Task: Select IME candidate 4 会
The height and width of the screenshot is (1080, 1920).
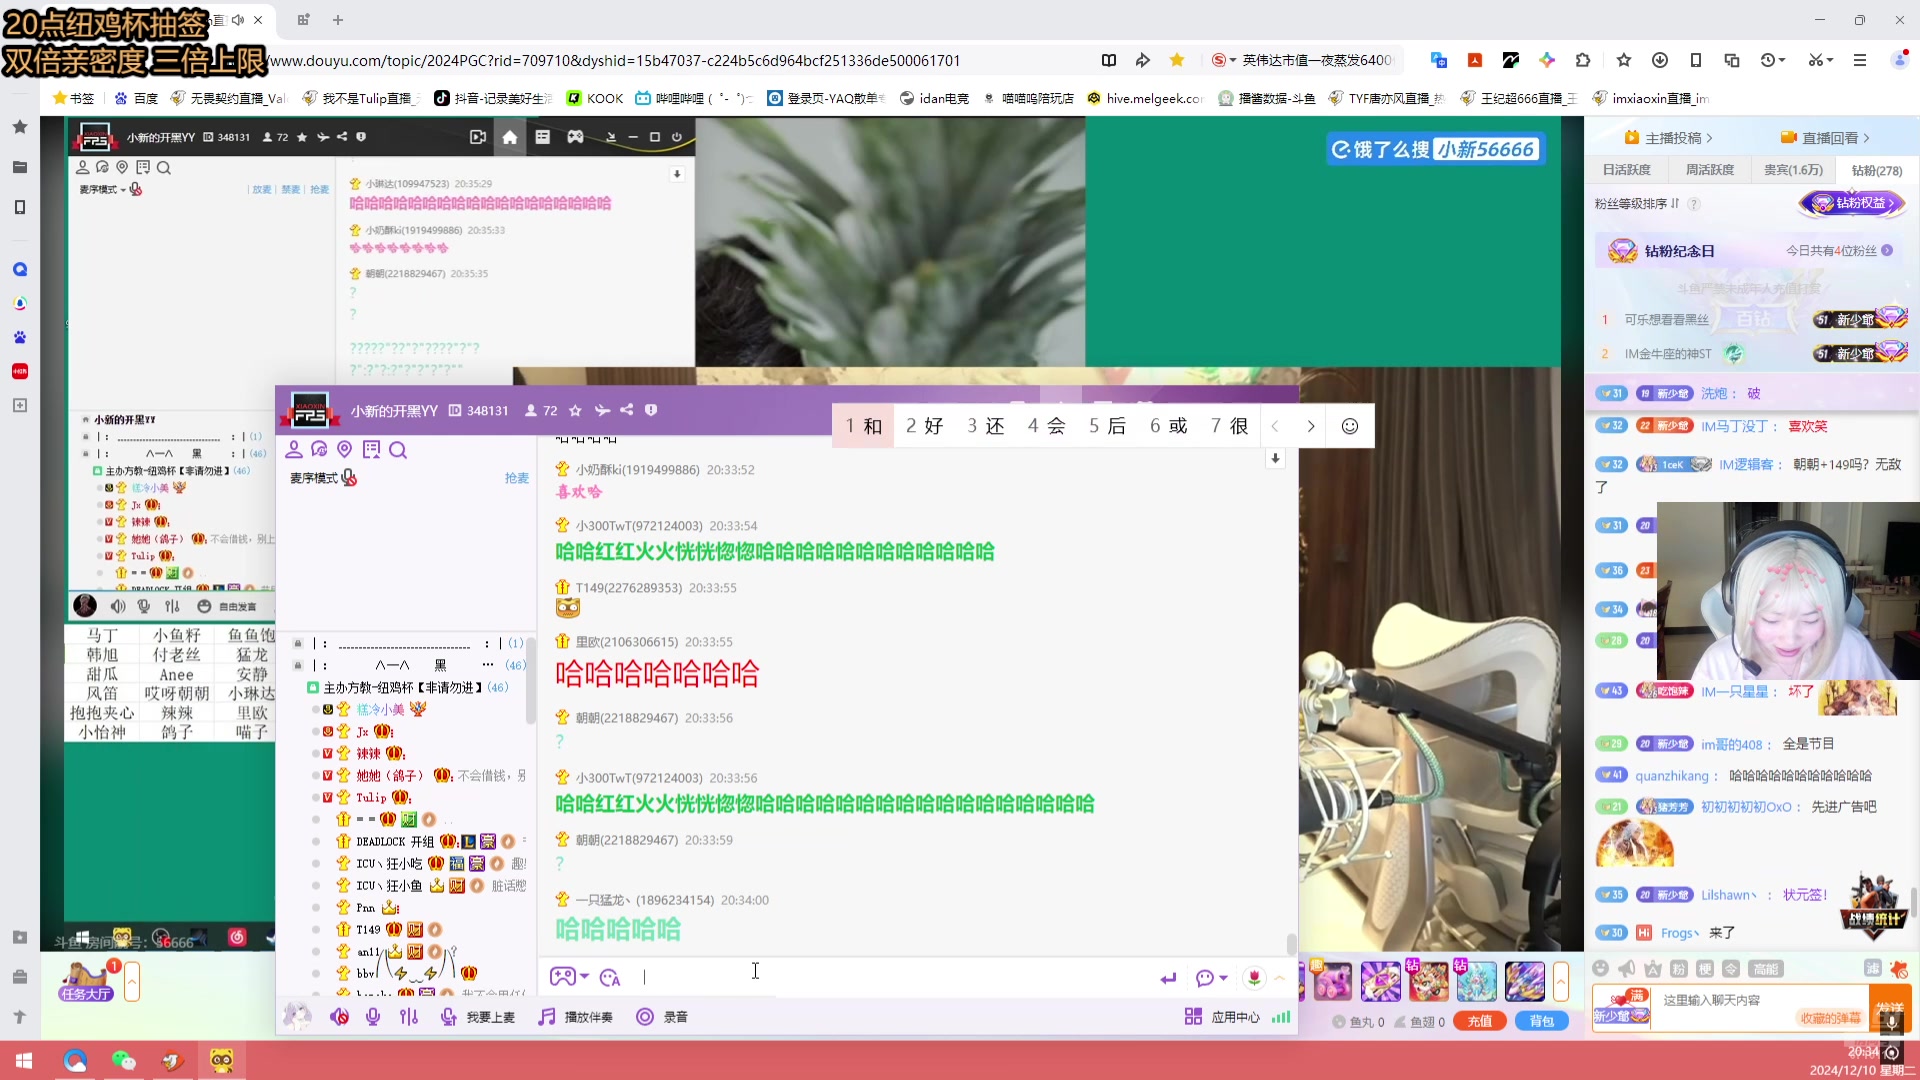Action: tap(1046, 426)
